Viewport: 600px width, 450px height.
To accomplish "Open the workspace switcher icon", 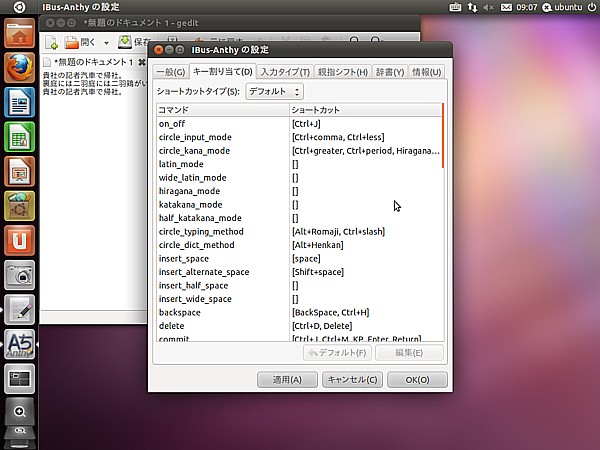I will click(x=20, y=378).
